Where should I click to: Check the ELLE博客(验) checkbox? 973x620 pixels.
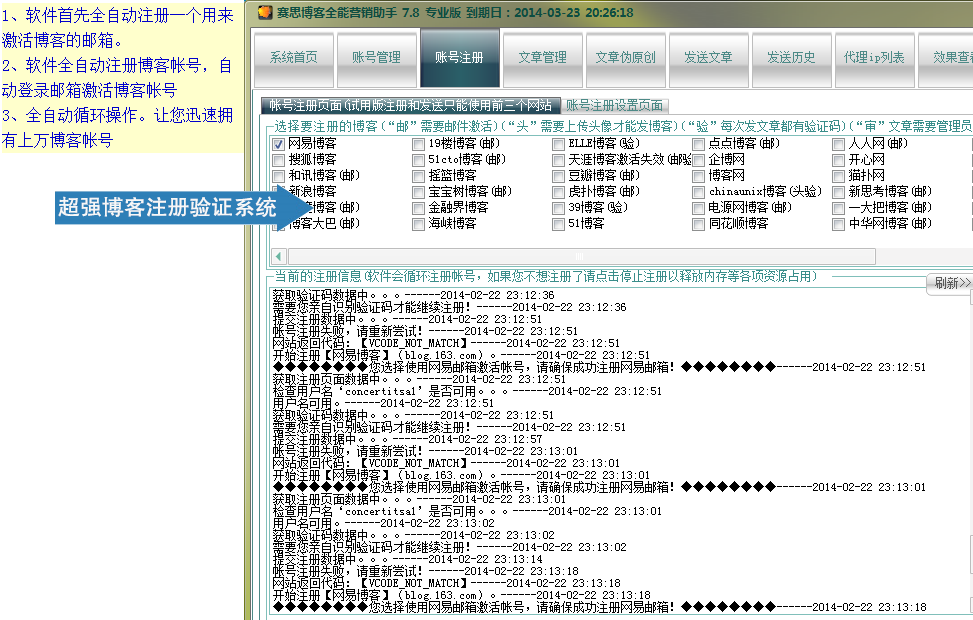pyautogui.click(x=558, y=144)
